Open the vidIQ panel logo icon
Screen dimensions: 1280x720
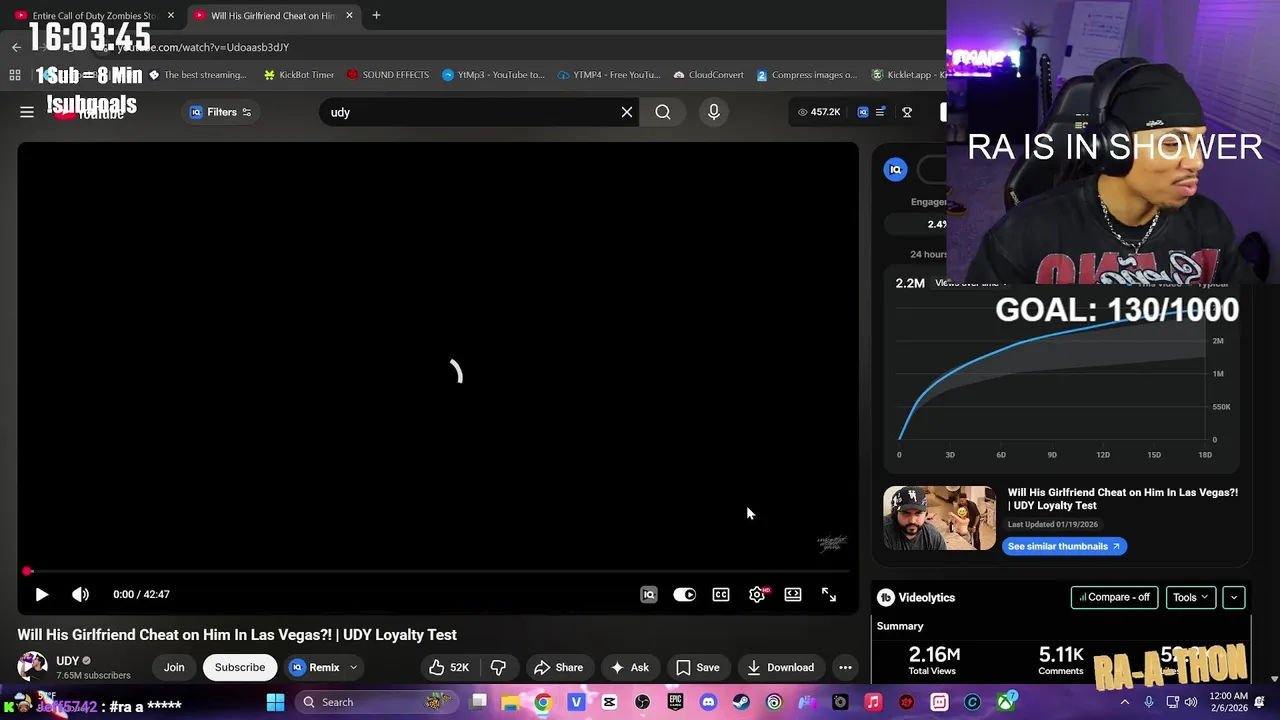(x=896, y=170)
